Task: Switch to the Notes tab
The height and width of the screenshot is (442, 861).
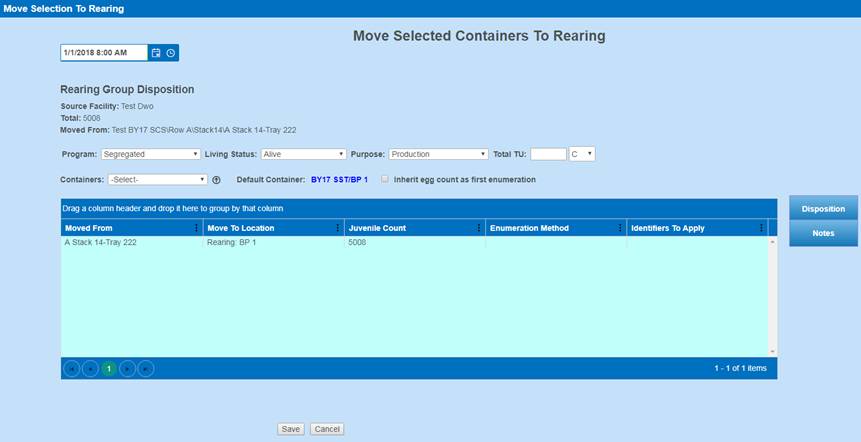Action: [x=823, y=233]
